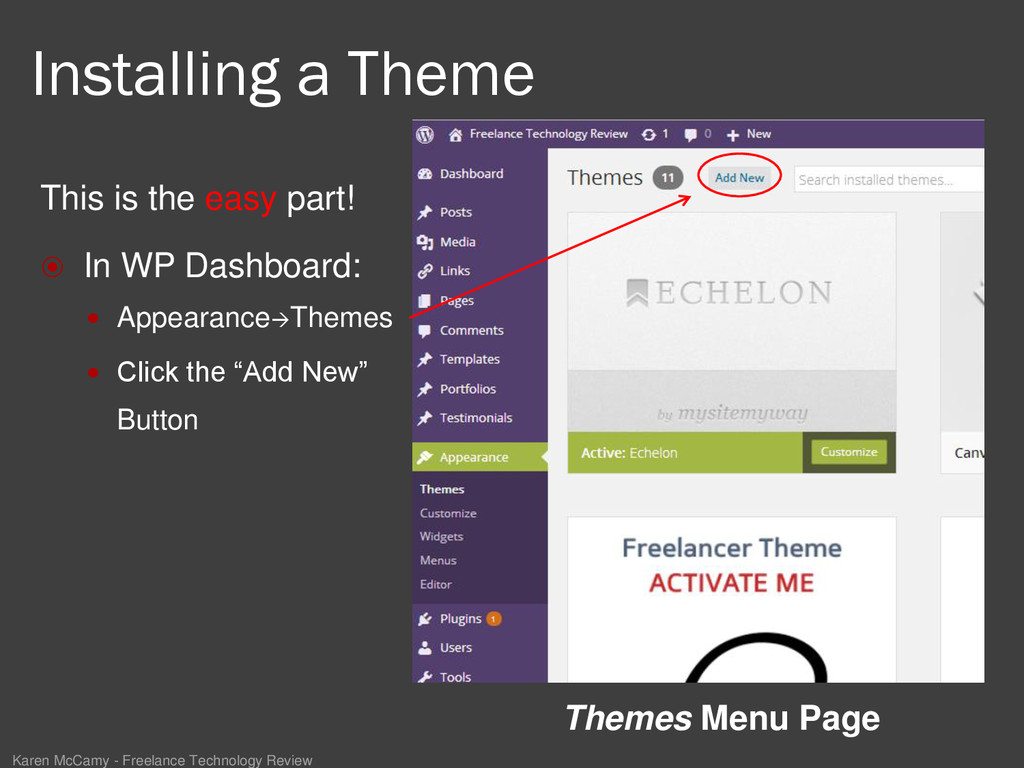Screen dimensions: 1024x768
Task: Click the home icon beside site name
Action: (x=455, y=135)
